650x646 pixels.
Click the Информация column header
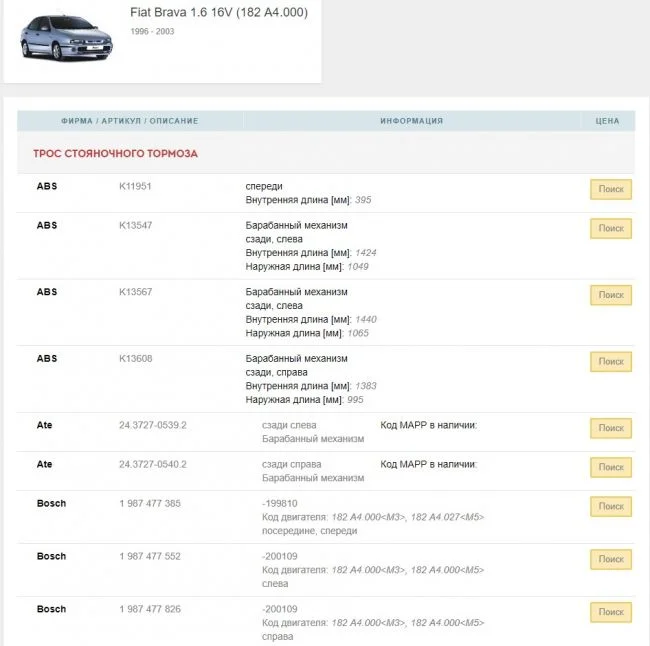tap(411, 121)
